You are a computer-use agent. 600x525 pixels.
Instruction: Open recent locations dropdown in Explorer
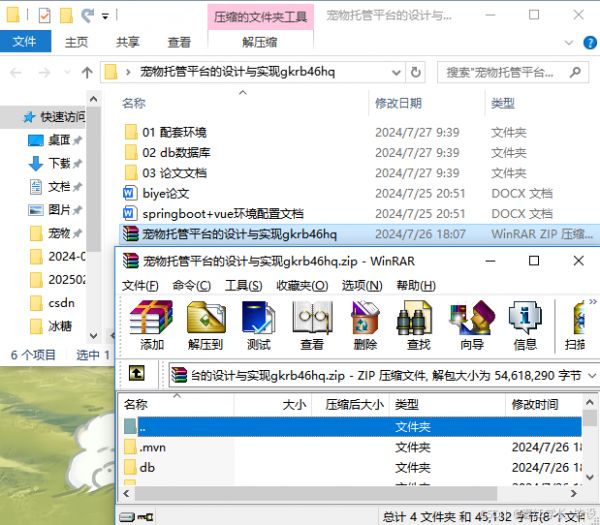pos(67,72)
